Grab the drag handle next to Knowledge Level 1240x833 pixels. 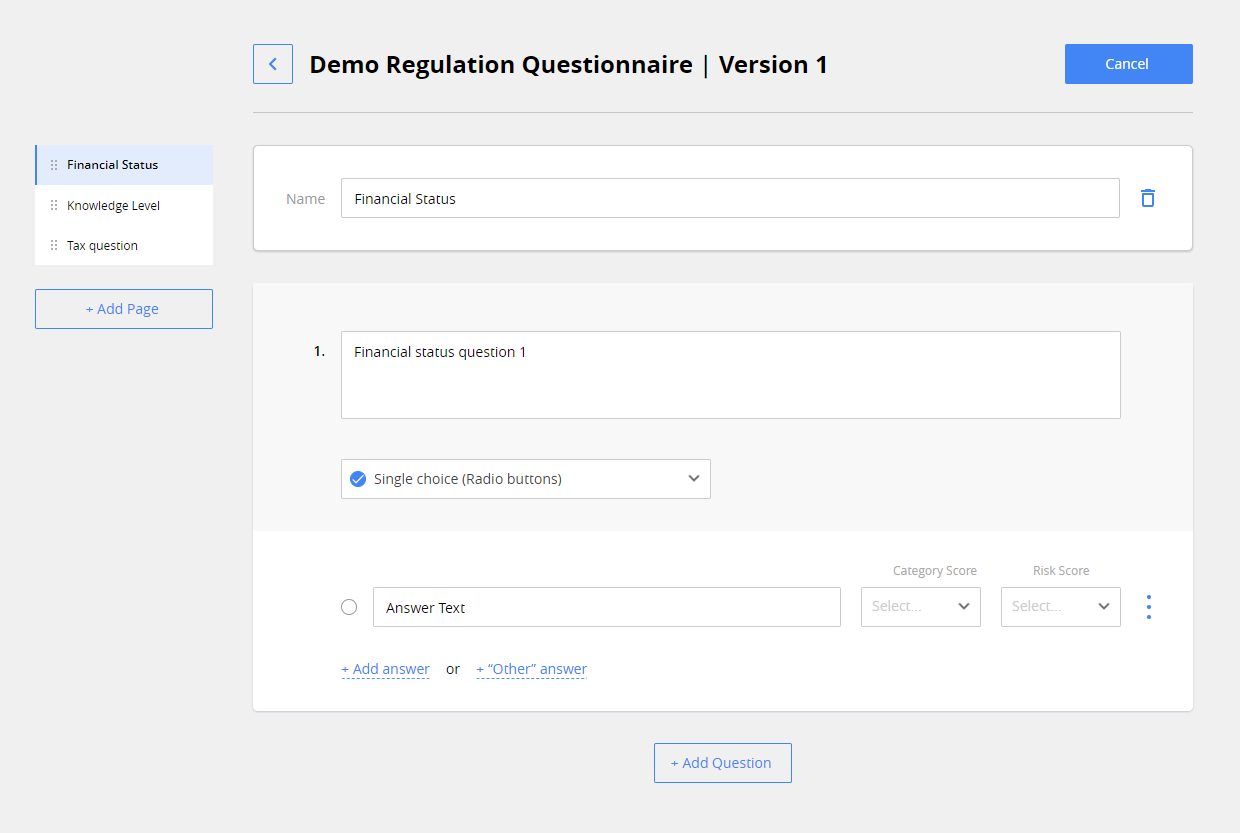53,205
